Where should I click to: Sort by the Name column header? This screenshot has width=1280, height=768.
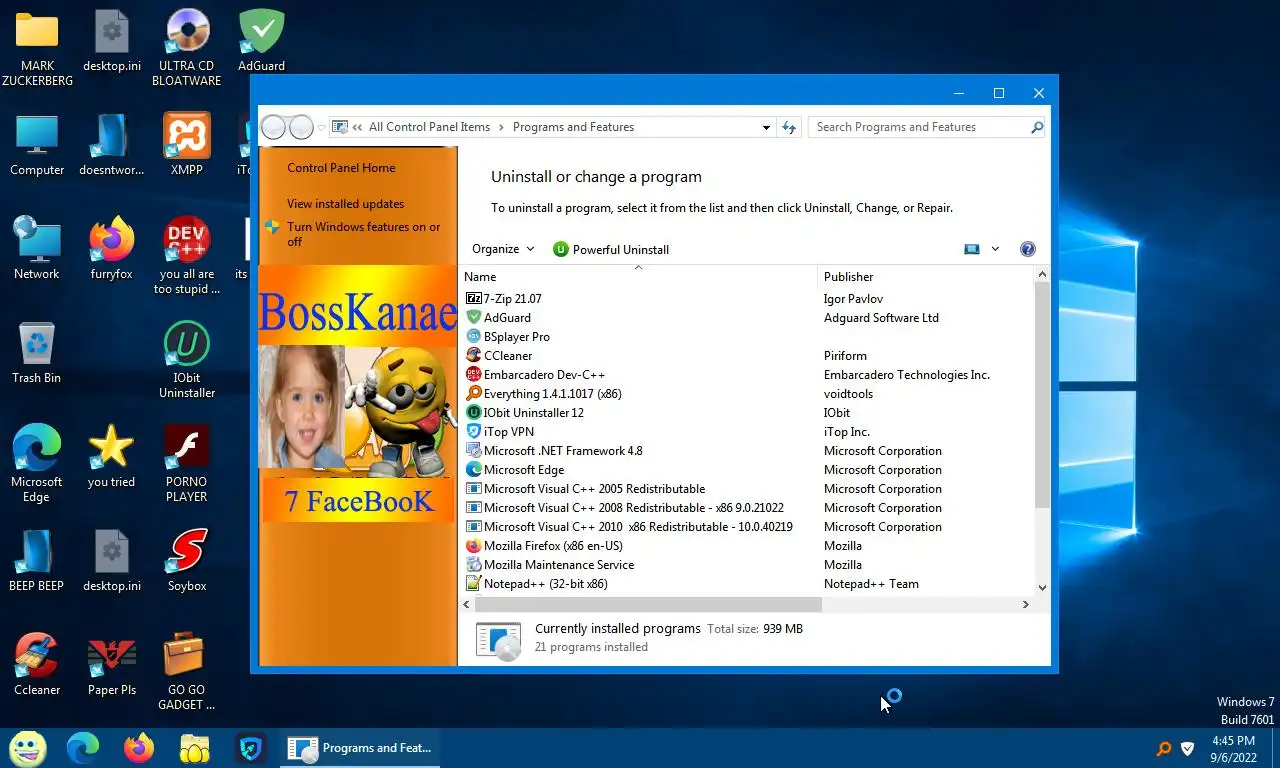coord(639,277)
